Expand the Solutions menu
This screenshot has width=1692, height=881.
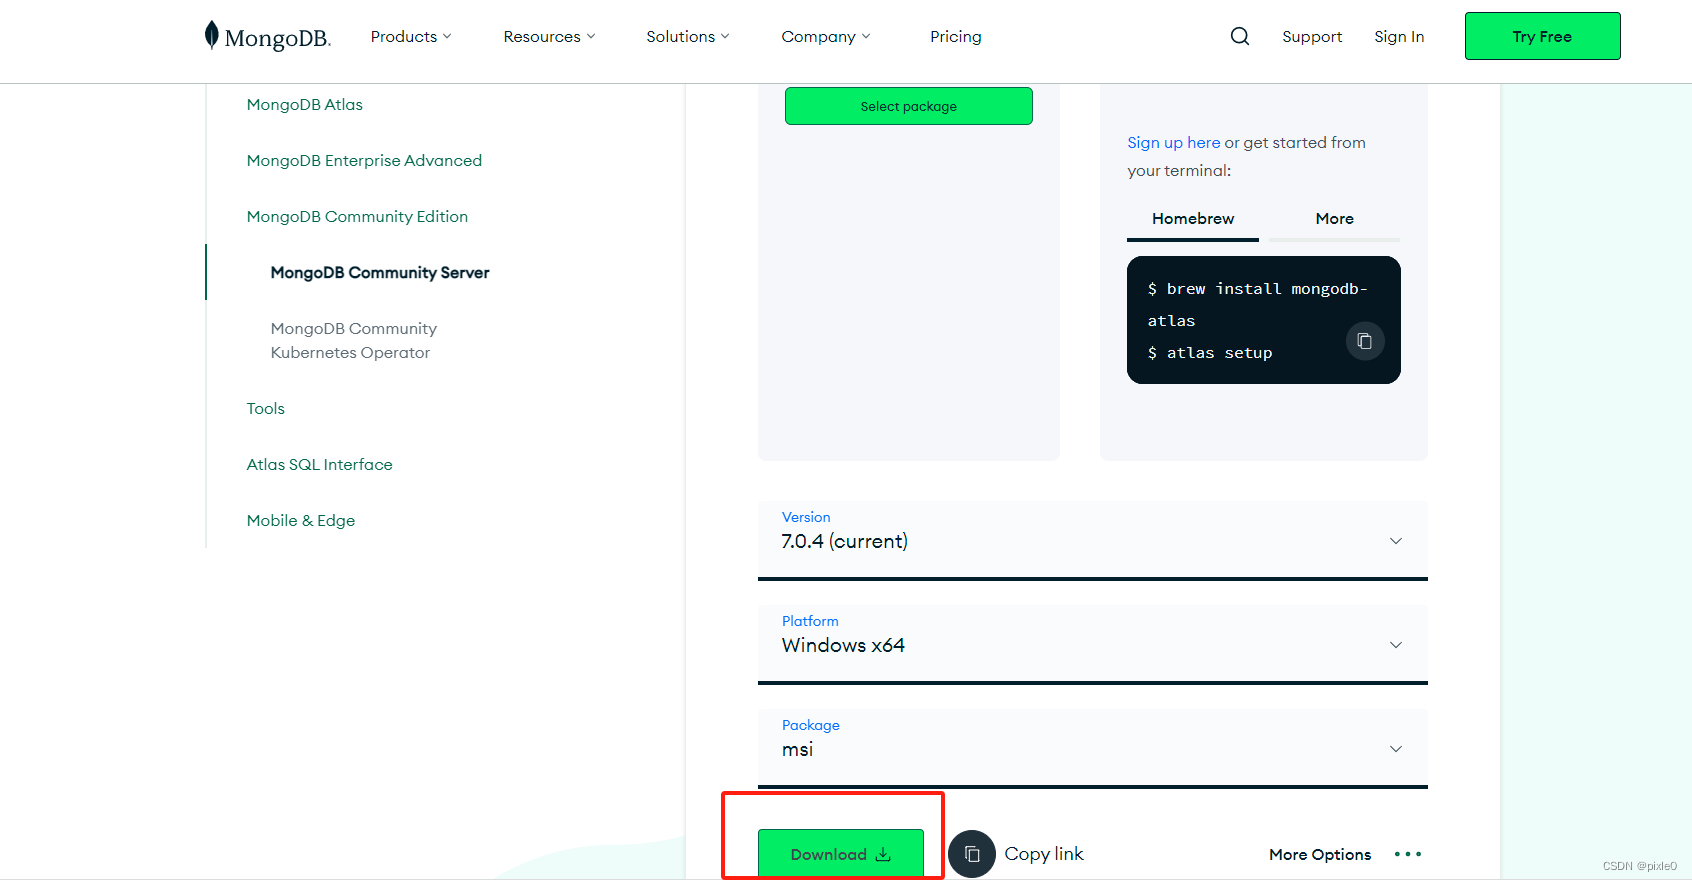click(688, 36)
